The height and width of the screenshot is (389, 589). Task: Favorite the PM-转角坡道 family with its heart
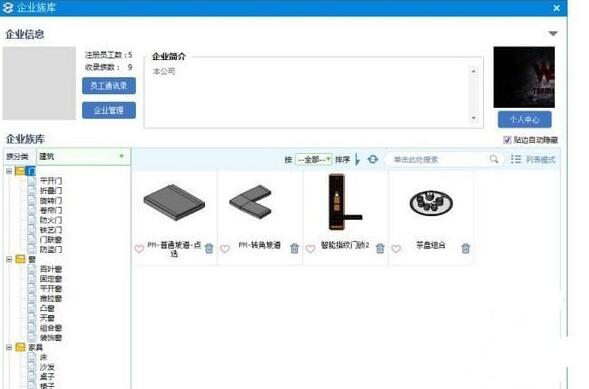click(225, 249)
